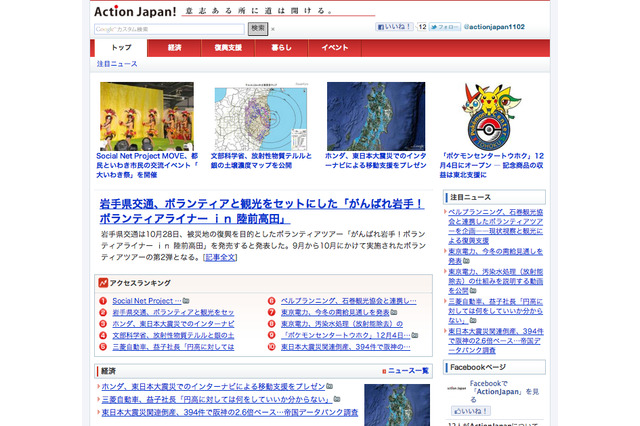Open the 岩手県交通 volunteer liner headline
Screen dimensions: 640x426
pos(262,211)
